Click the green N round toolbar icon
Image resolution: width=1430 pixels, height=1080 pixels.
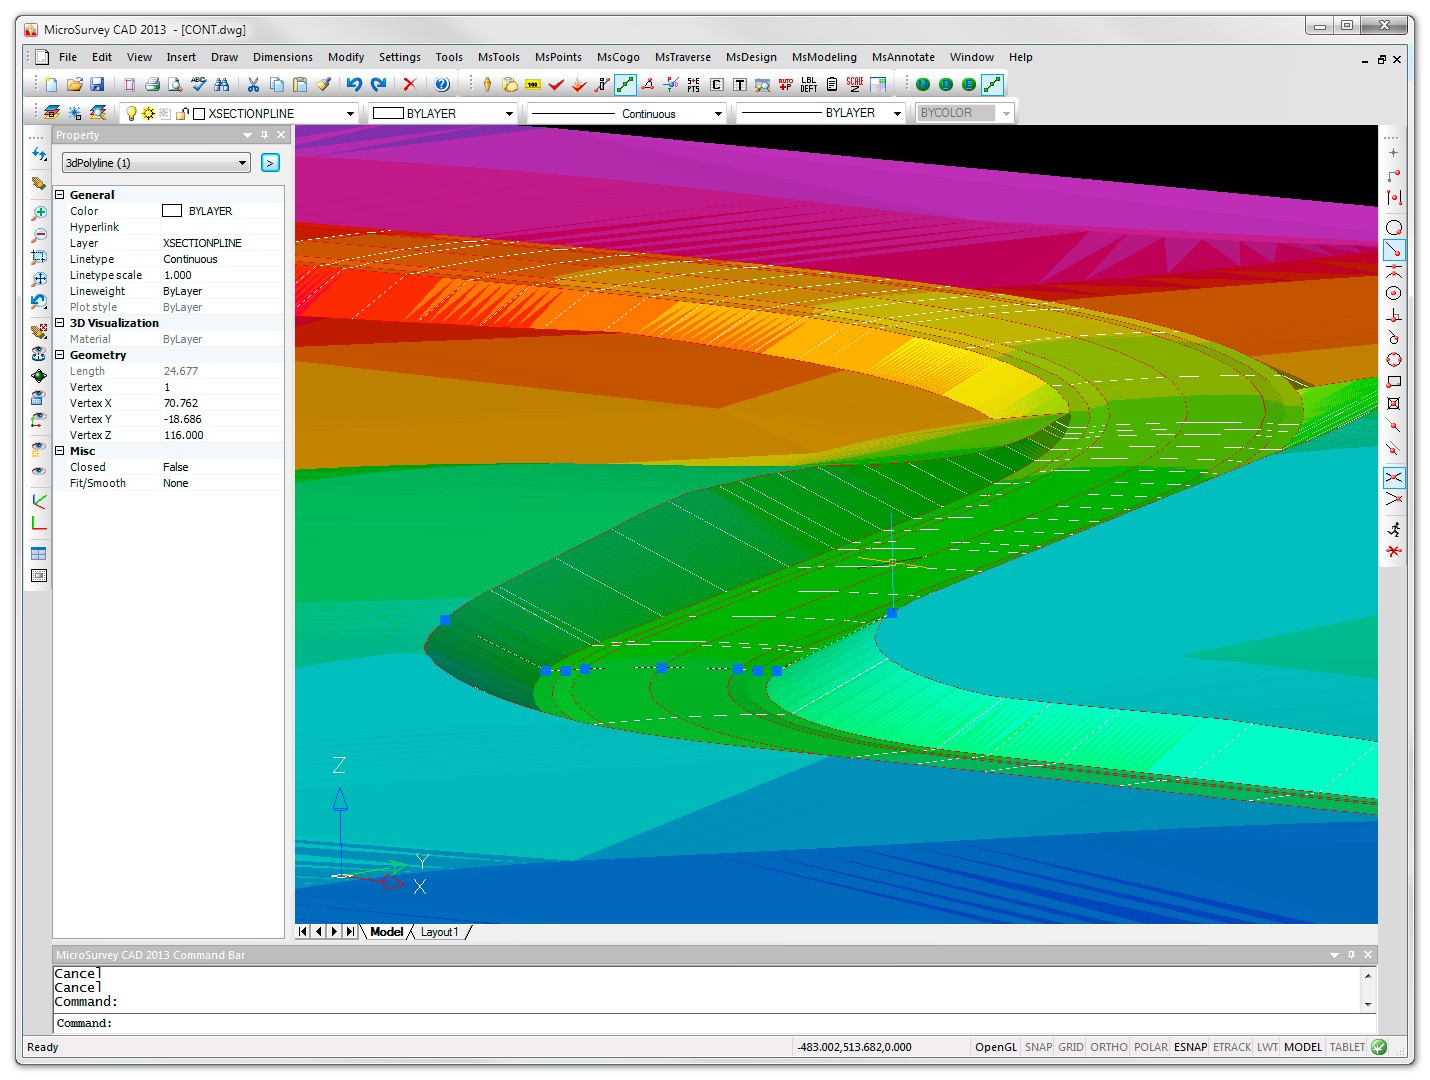(x=923, y=85)
